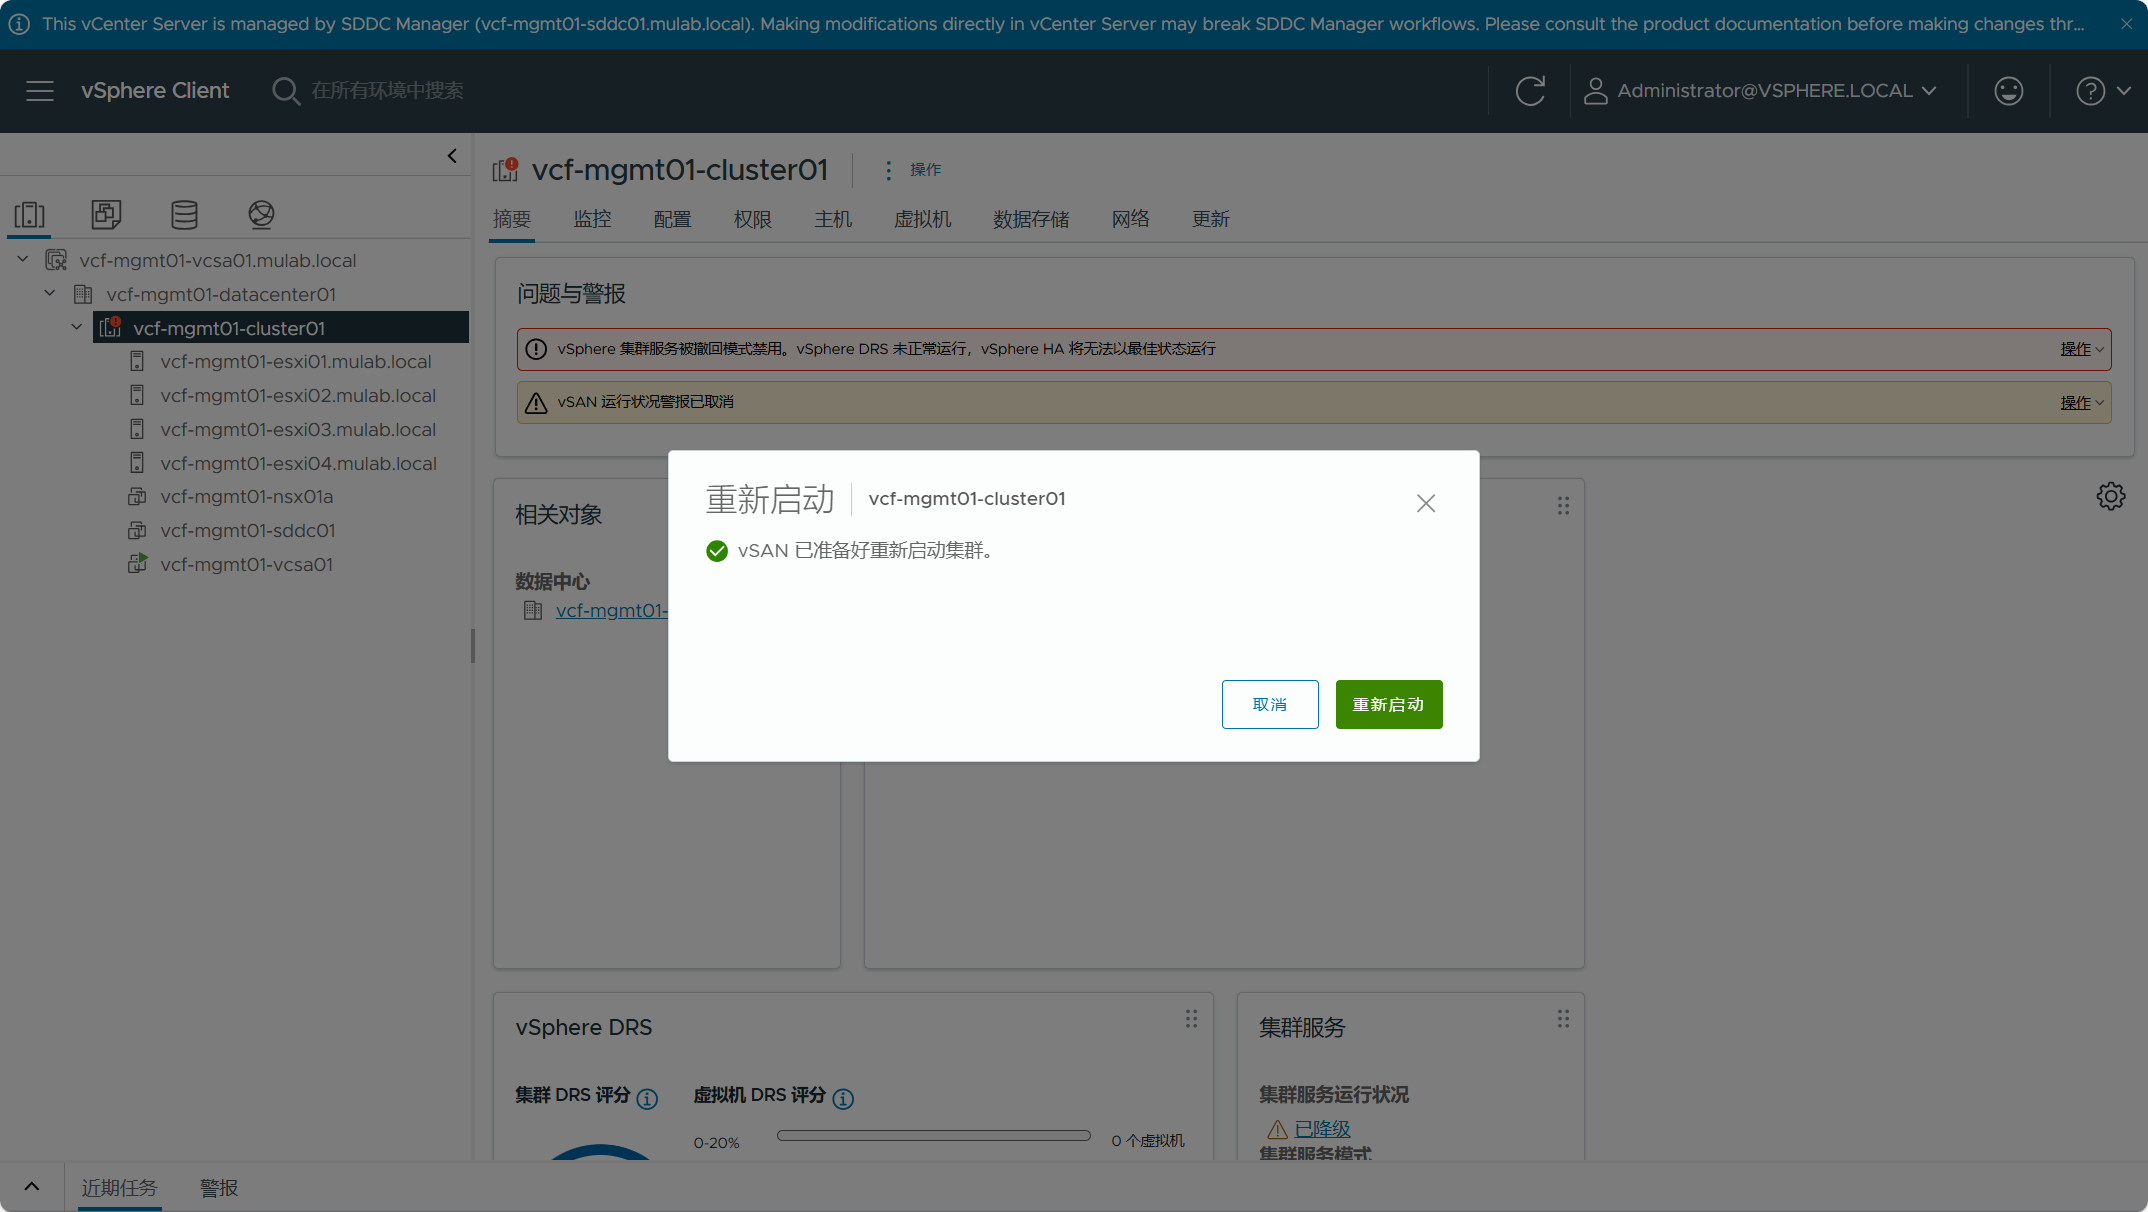Collapse the left navigation panel
The height and width of the screenshot is (1212, 2148).
[452, 156]
